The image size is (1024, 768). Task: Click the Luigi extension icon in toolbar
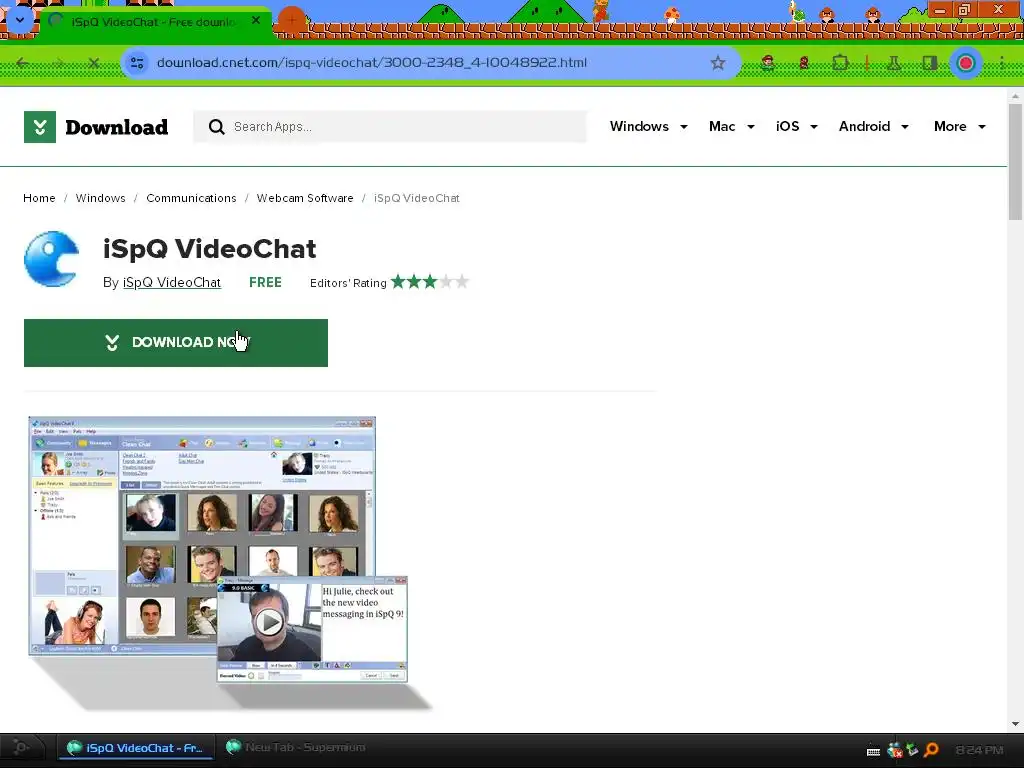click(768, 63)
